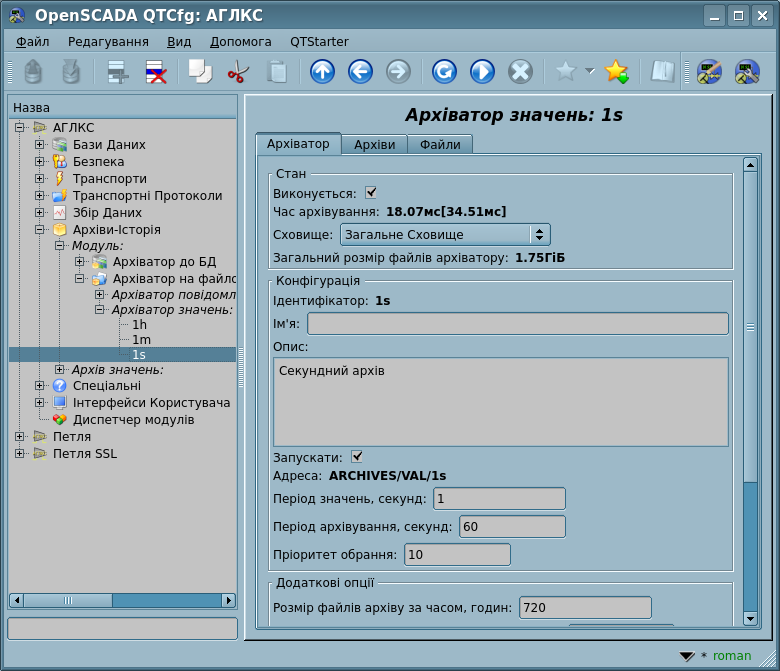This screenshot has height=671, width=780.
Task: Click the Copy item toolbar icon
Action: coord(200,72)
